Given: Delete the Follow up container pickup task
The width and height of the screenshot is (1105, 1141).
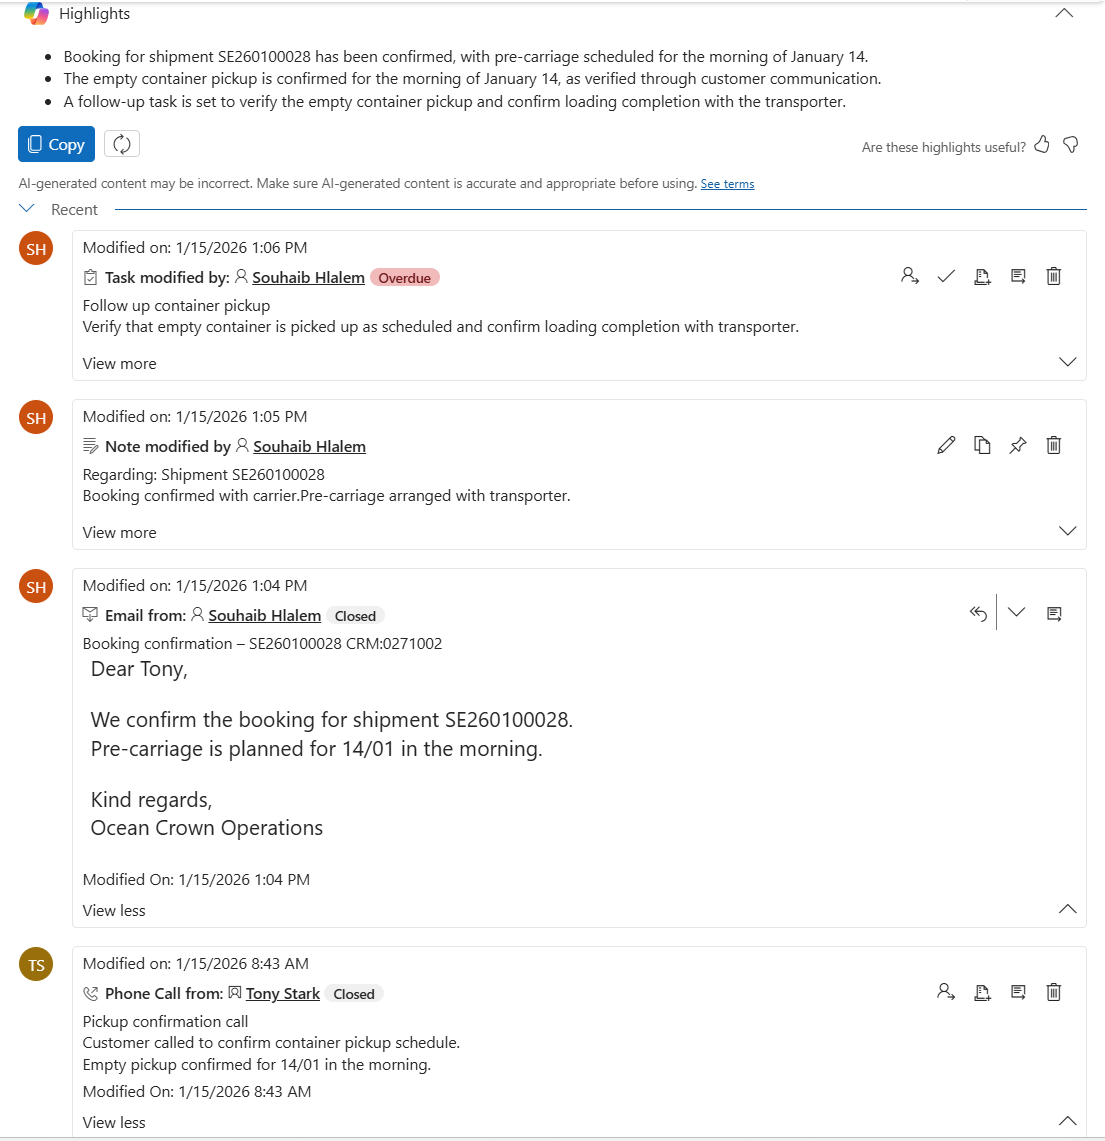Looking at the screenshot, I should click(x=1054, y=276).
